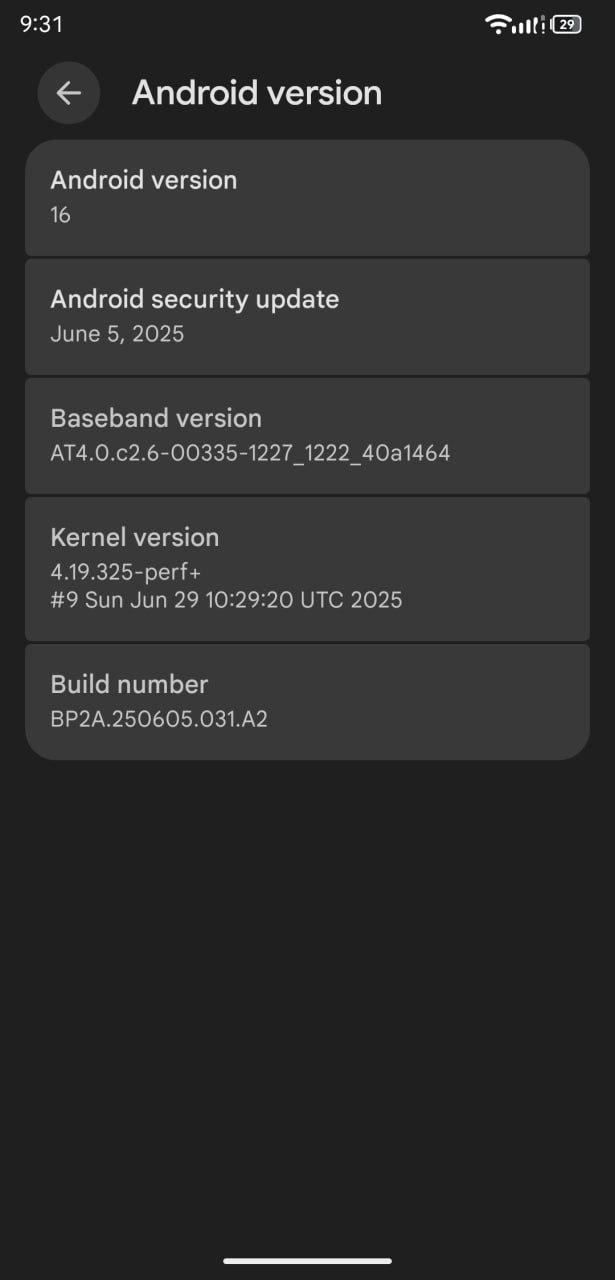Tap the empty area below Build number
This screenshot has height=1280, width=615.
tap(307, 1000)
